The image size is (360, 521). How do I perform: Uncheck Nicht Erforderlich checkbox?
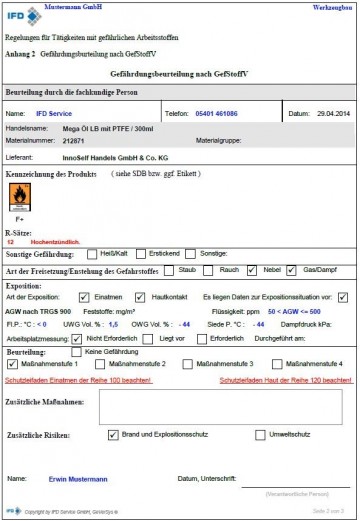point(77,339)
